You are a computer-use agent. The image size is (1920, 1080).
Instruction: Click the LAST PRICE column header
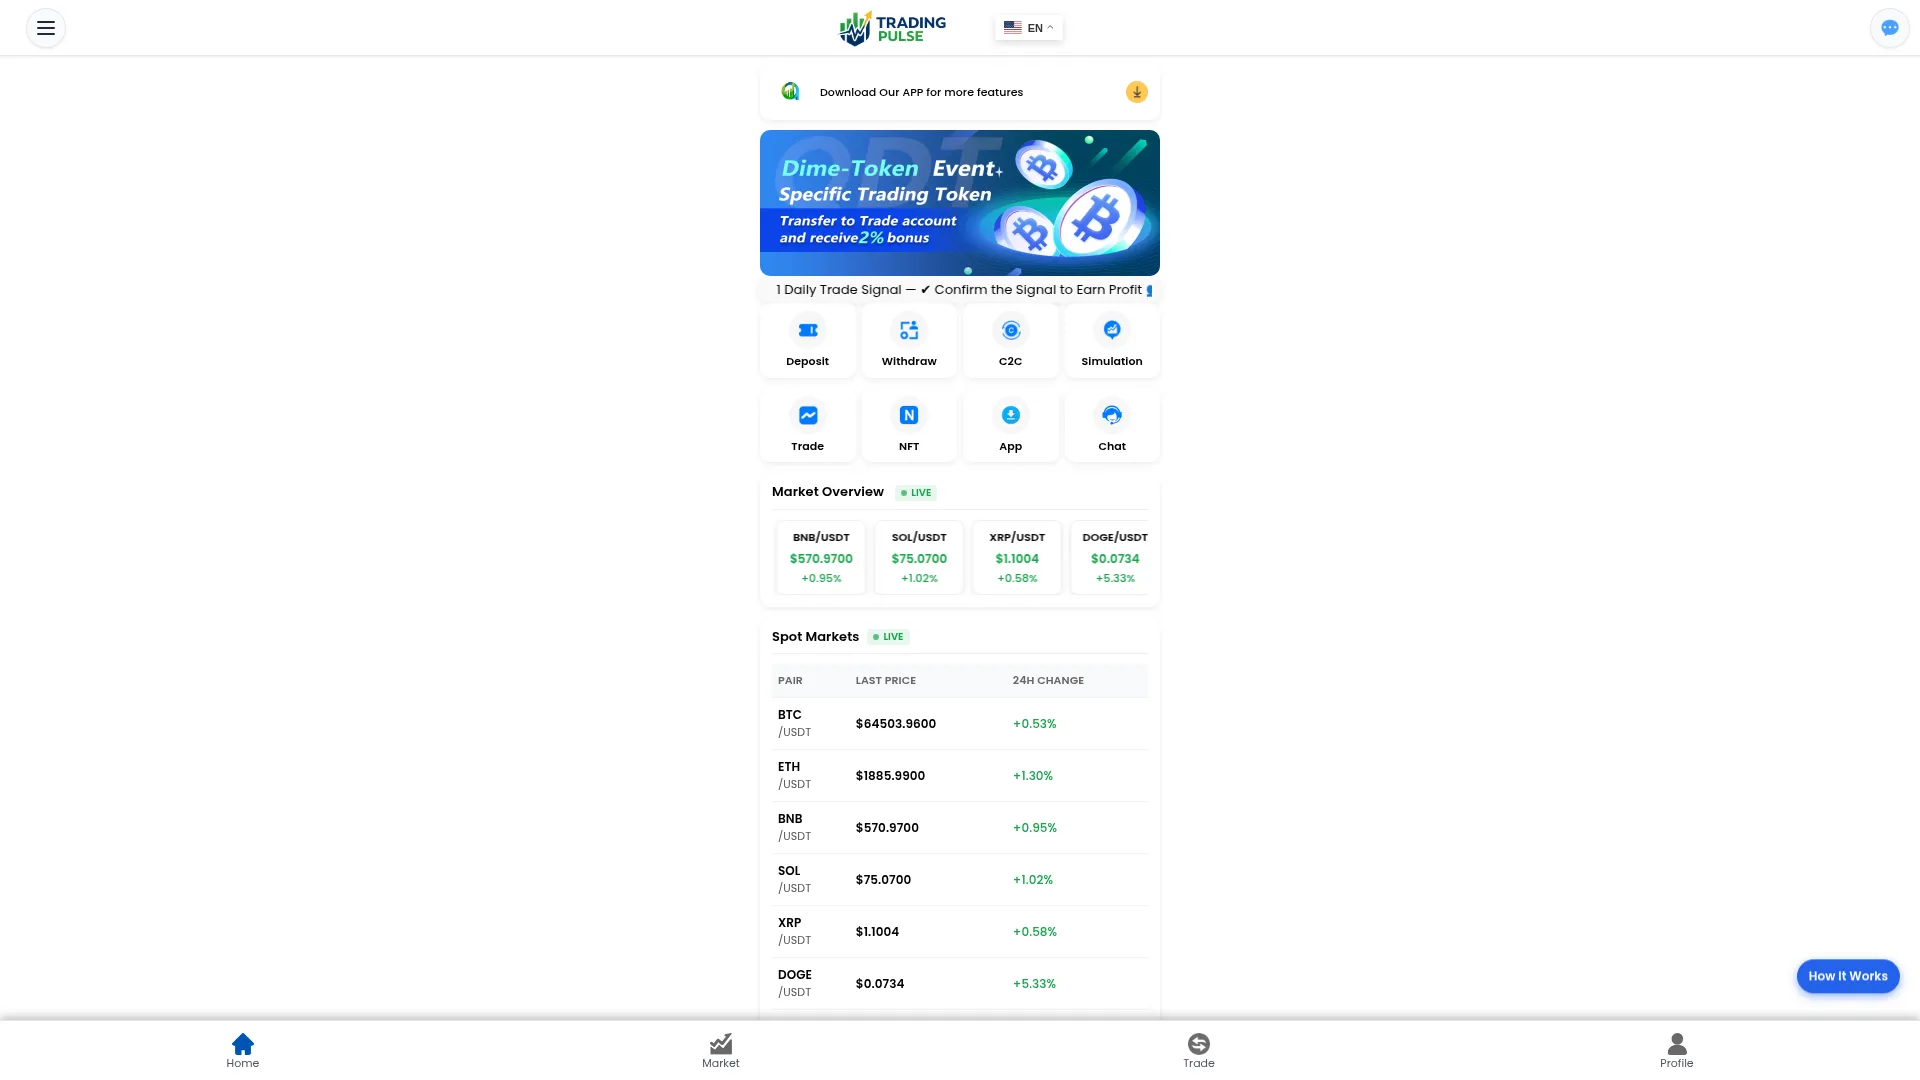(886, 680)
